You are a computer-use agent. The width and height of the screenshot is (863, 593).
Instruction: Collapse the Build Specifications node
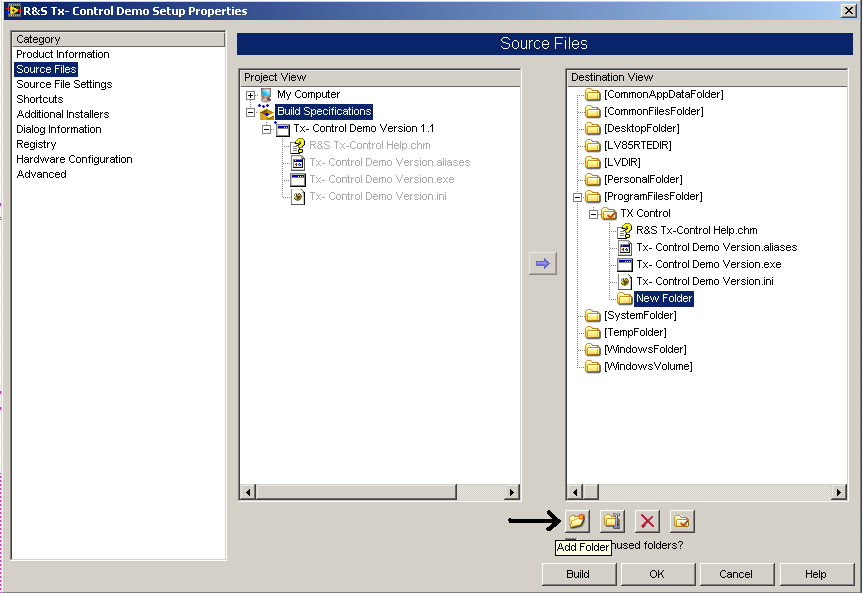pyautogui.click(x=250, y=112)
